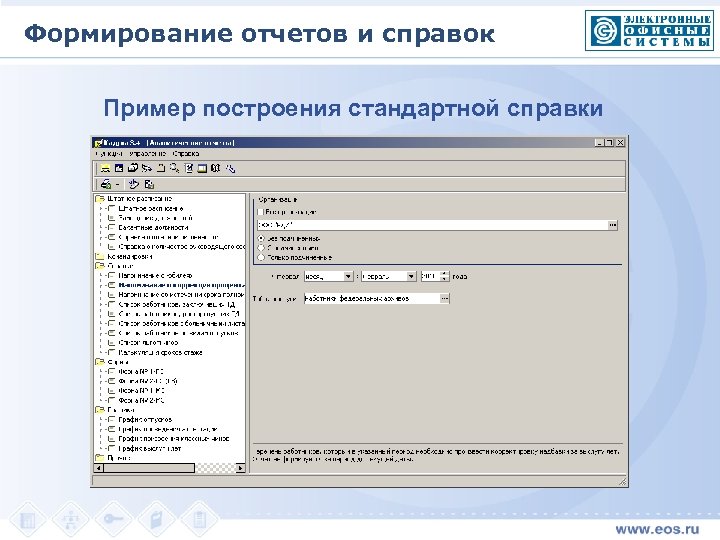Click the hand icon in the second toolbar
This screenshot has height=540, width=720.
[133, 184]
